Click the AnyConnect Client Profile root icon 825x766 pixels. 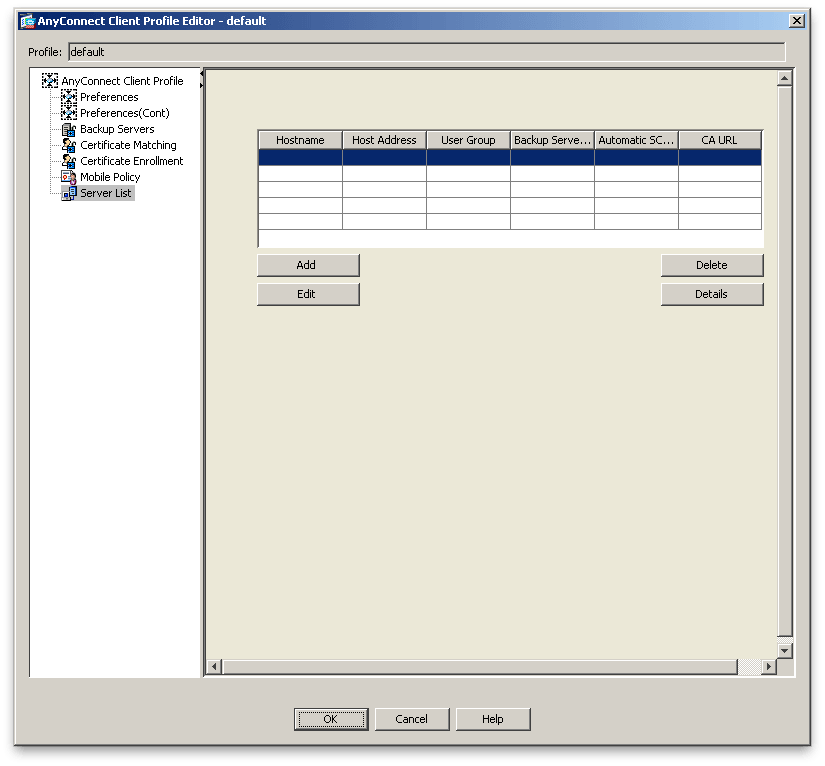(x=49, y=80)
